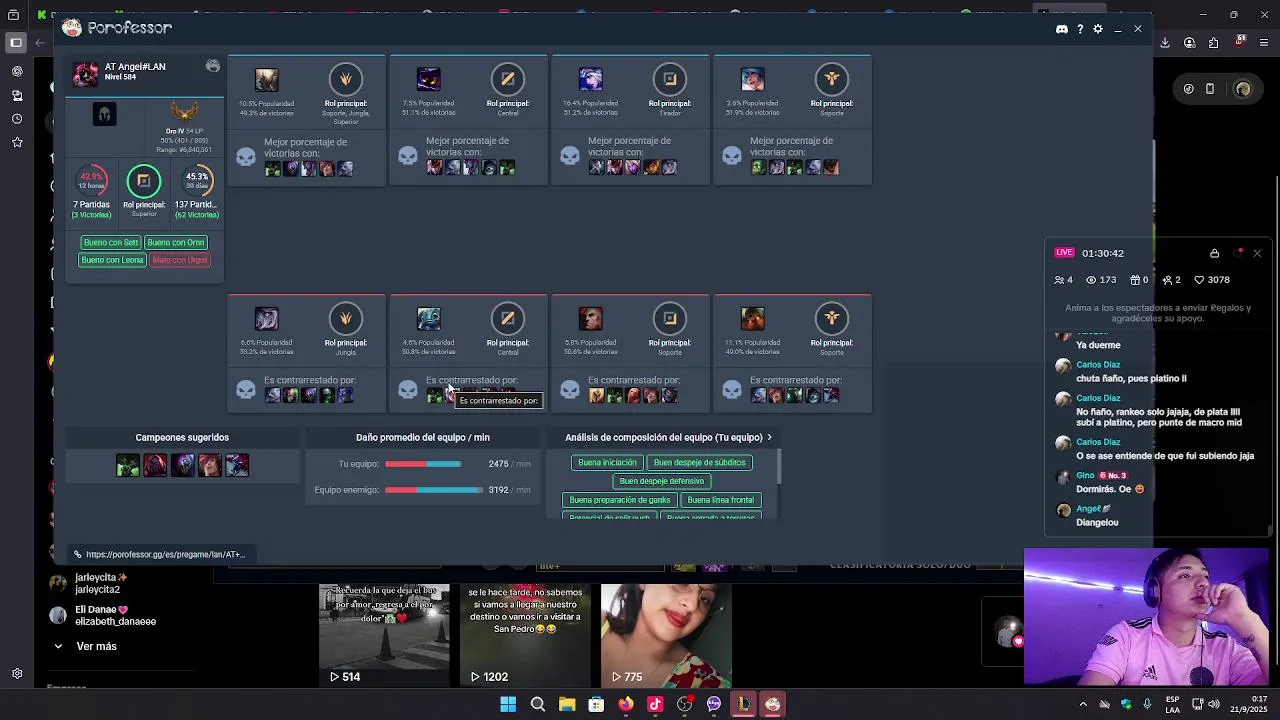The image size is (1280, 720).
Task: Click Soporte role icon on fourth ally card
Action: point(832,79)
